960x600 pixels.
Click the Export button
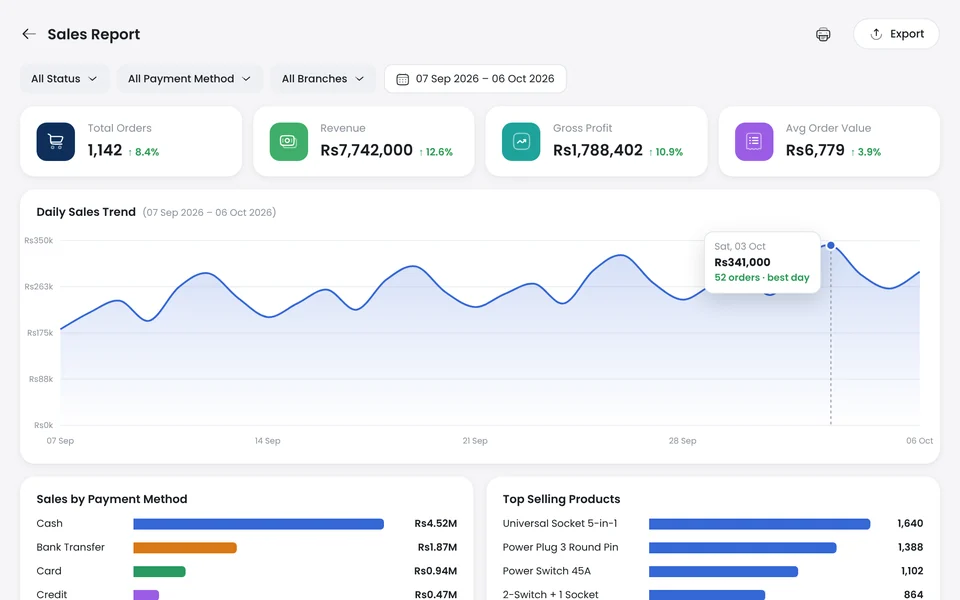click(x=896, y=34)
